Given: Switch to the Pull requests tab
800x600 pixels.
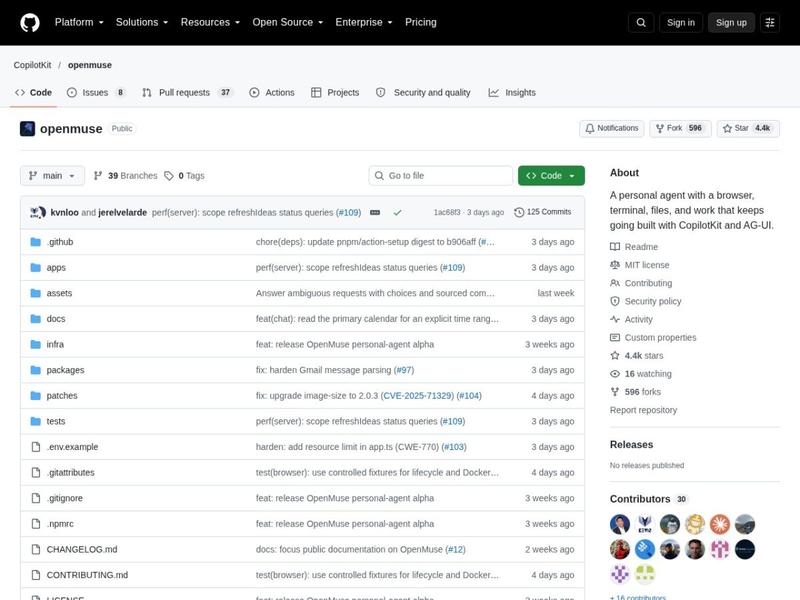Looking at the screenshot, I should [187, 92].
